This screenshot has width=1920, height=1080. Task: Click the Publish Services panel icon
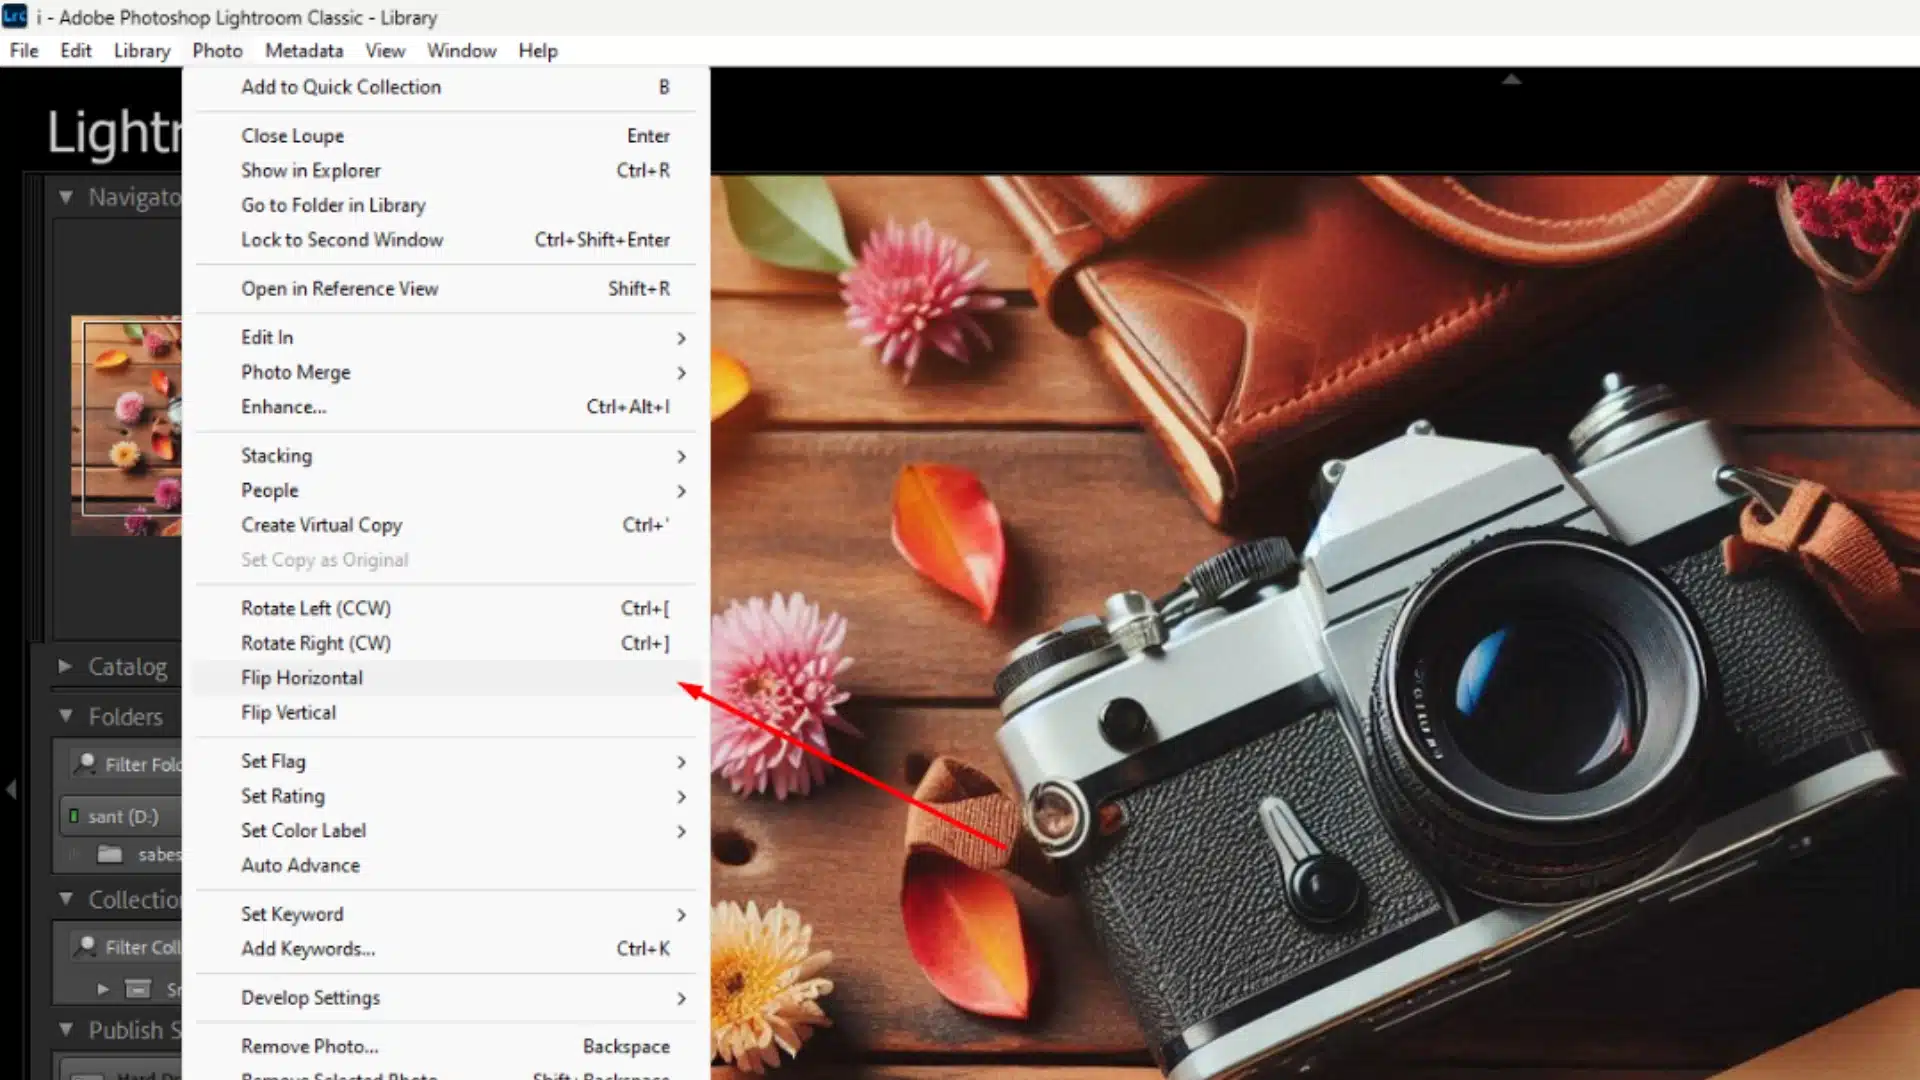point(66,1030)
